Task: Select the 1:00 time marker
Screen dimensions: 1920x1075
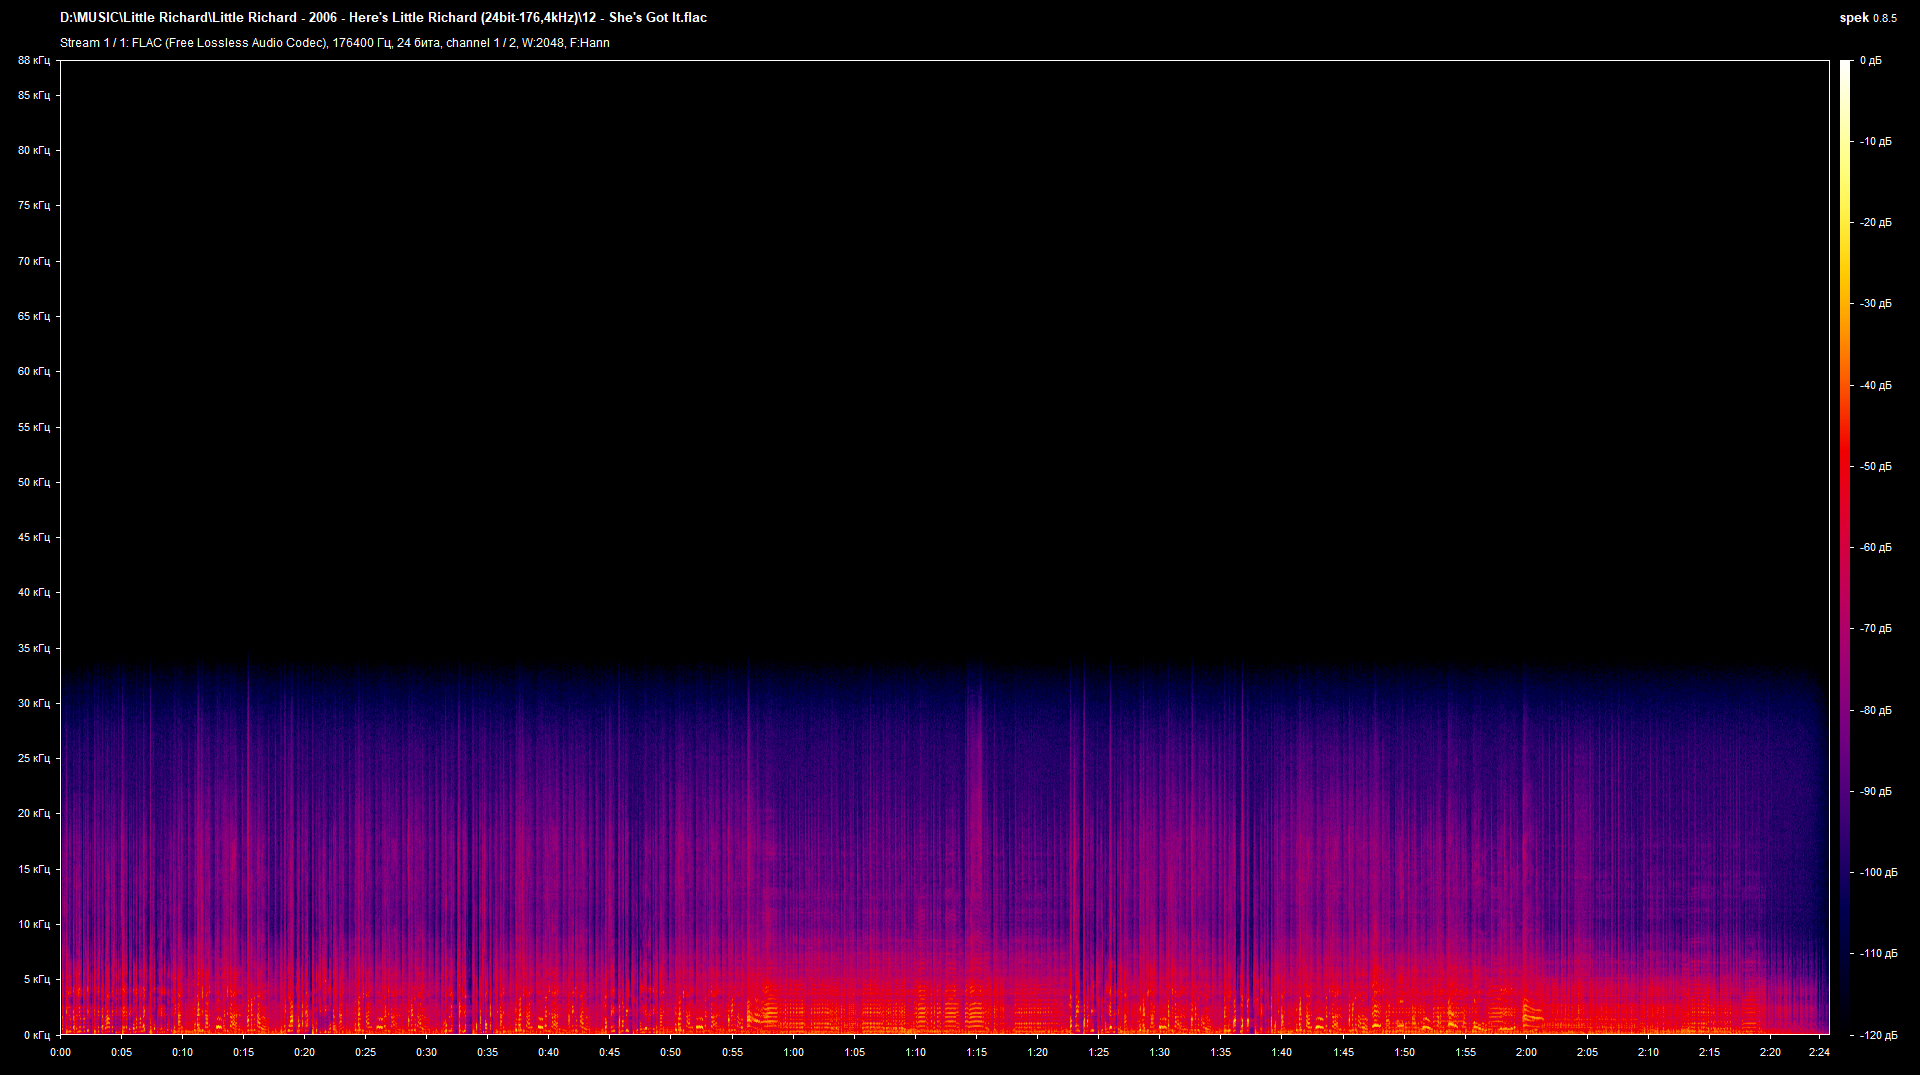Action: pos(793,1052)
